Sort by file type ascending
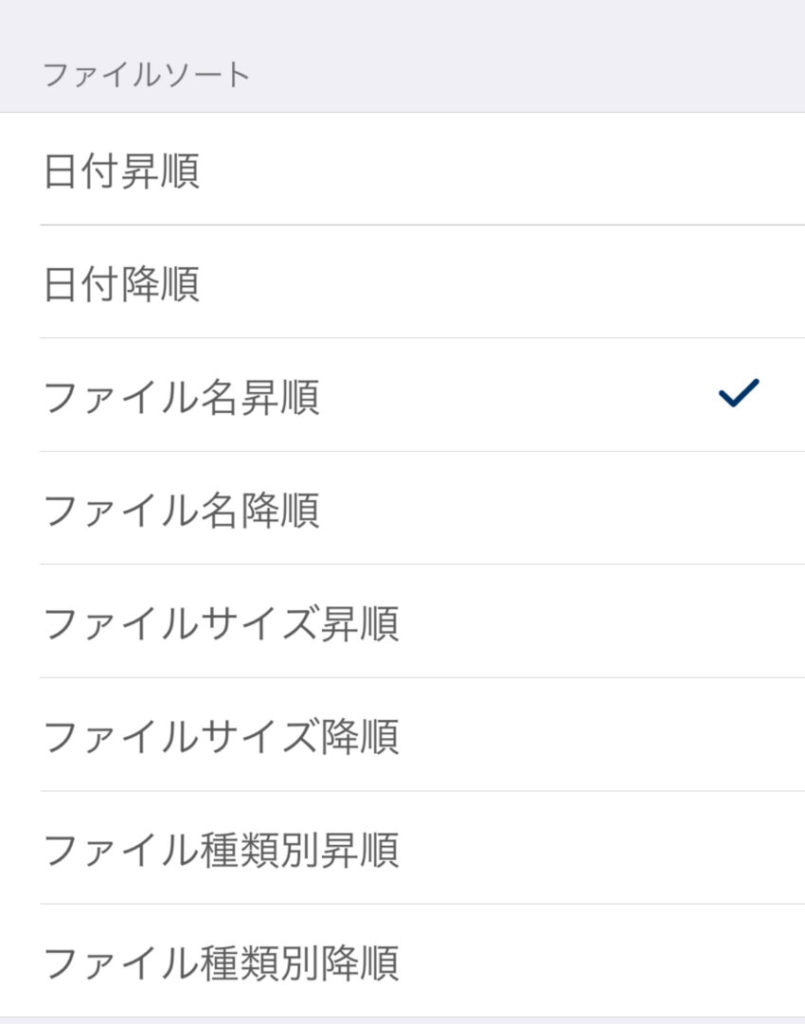The height and width of the screenshot is (1024, 805). point(222,849)
